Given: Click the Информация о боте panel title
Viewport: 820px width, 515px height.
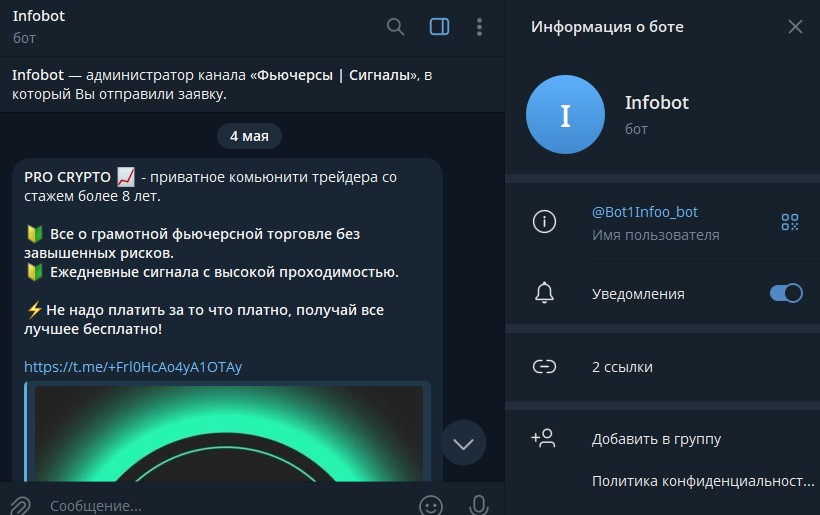Looking at the screenshot, I should click(x=607, y=27).
